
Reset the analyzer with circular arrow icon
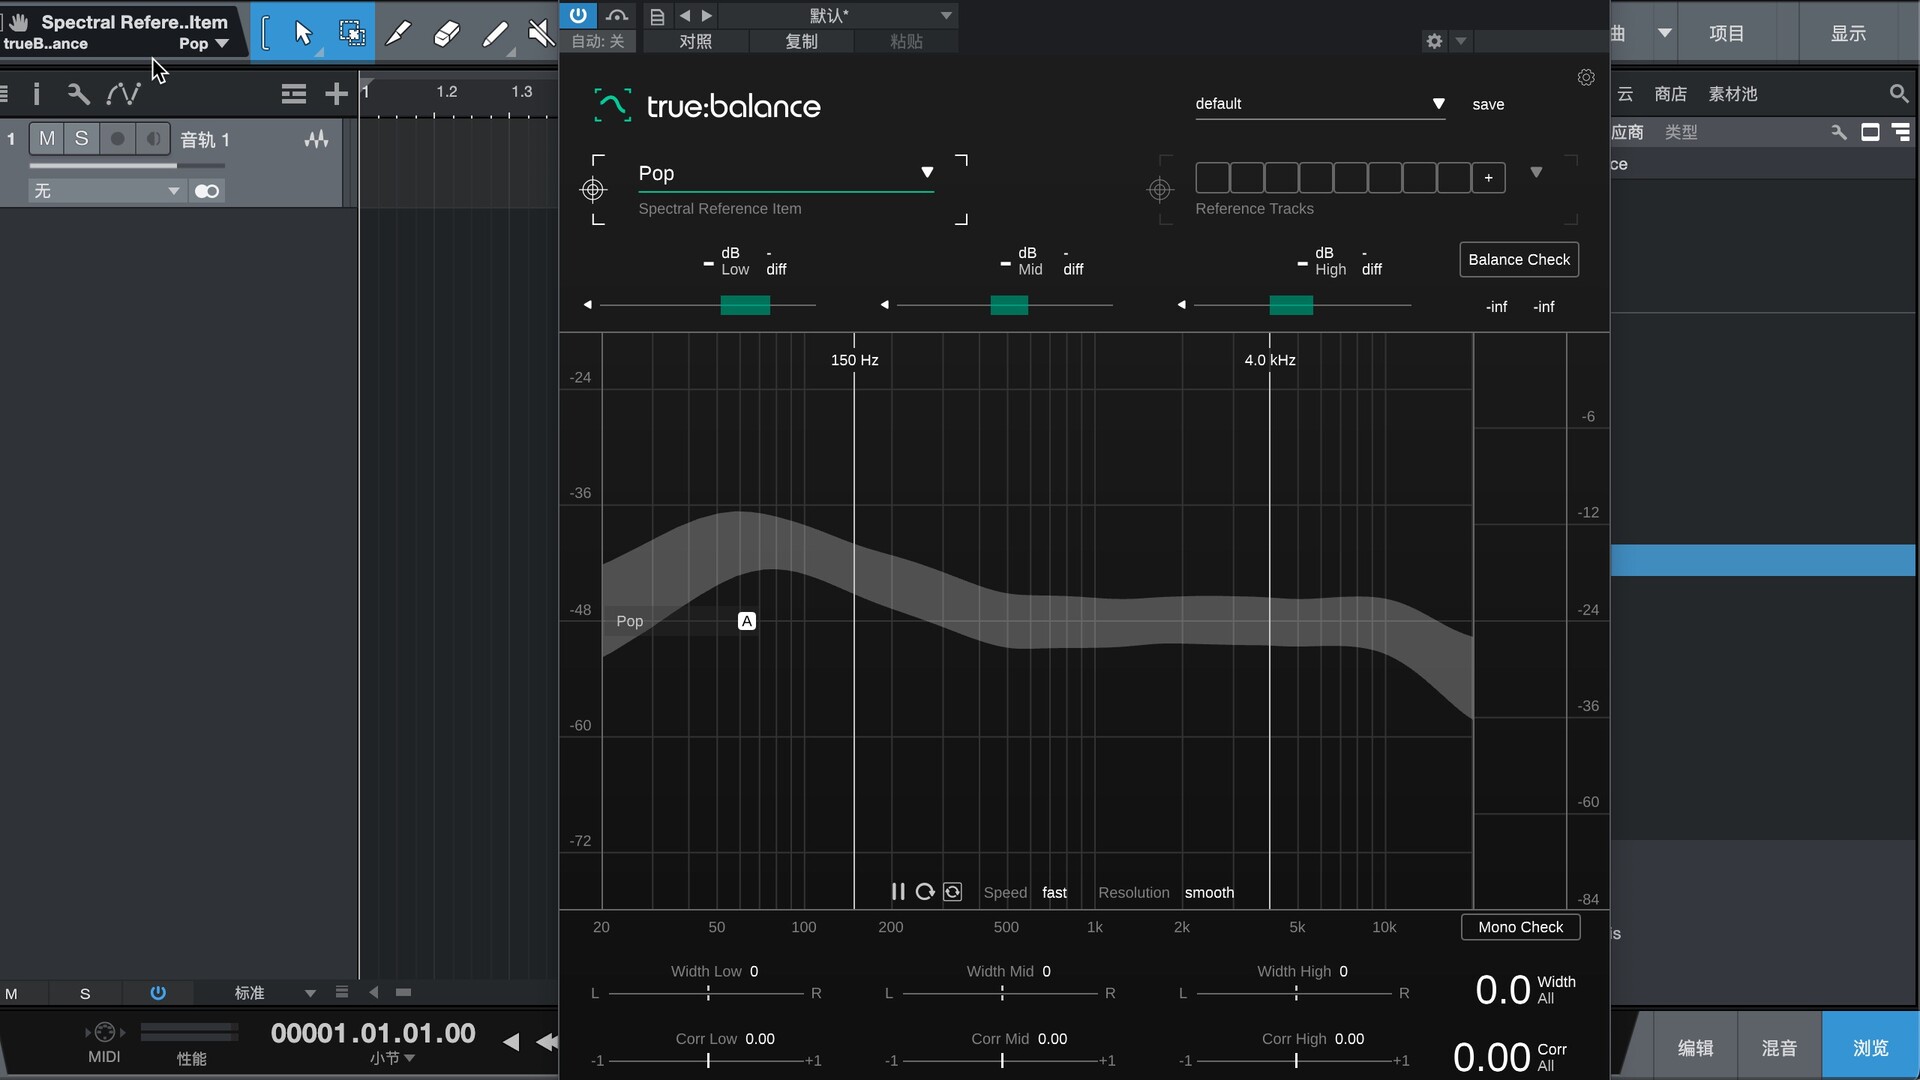point(925,892)
